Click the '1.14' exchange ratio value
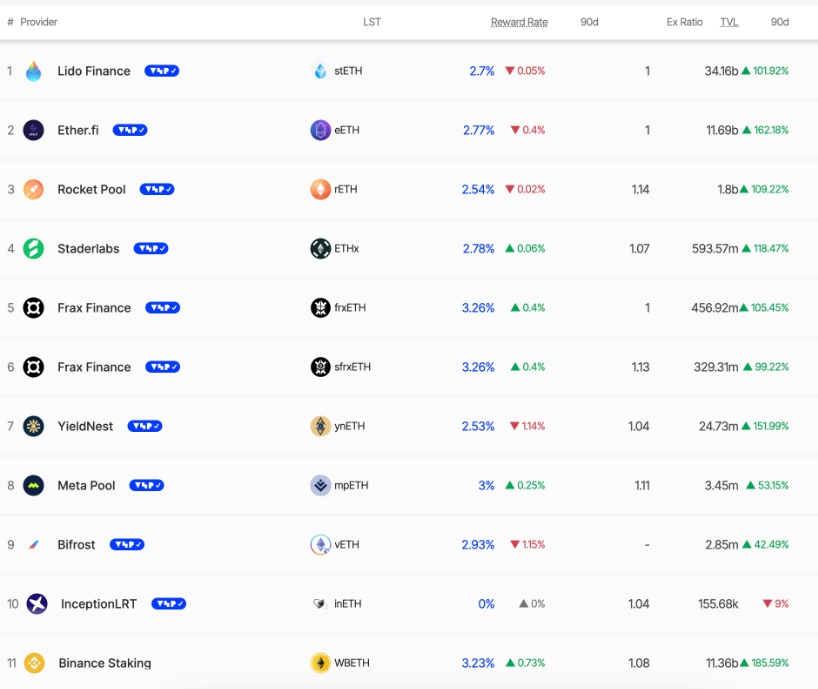 640,189
